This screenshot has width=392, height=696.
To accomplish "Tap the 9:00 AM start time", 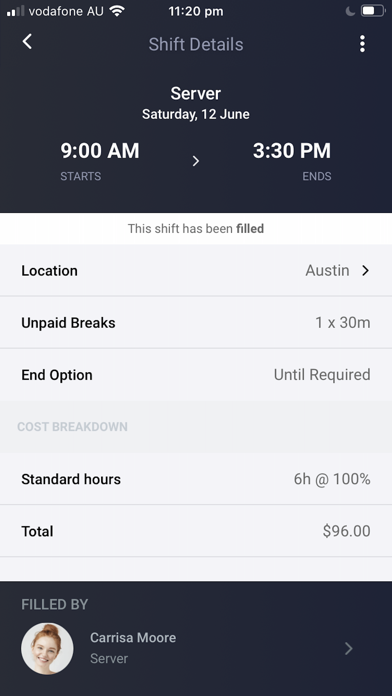I will coord(100,151).
